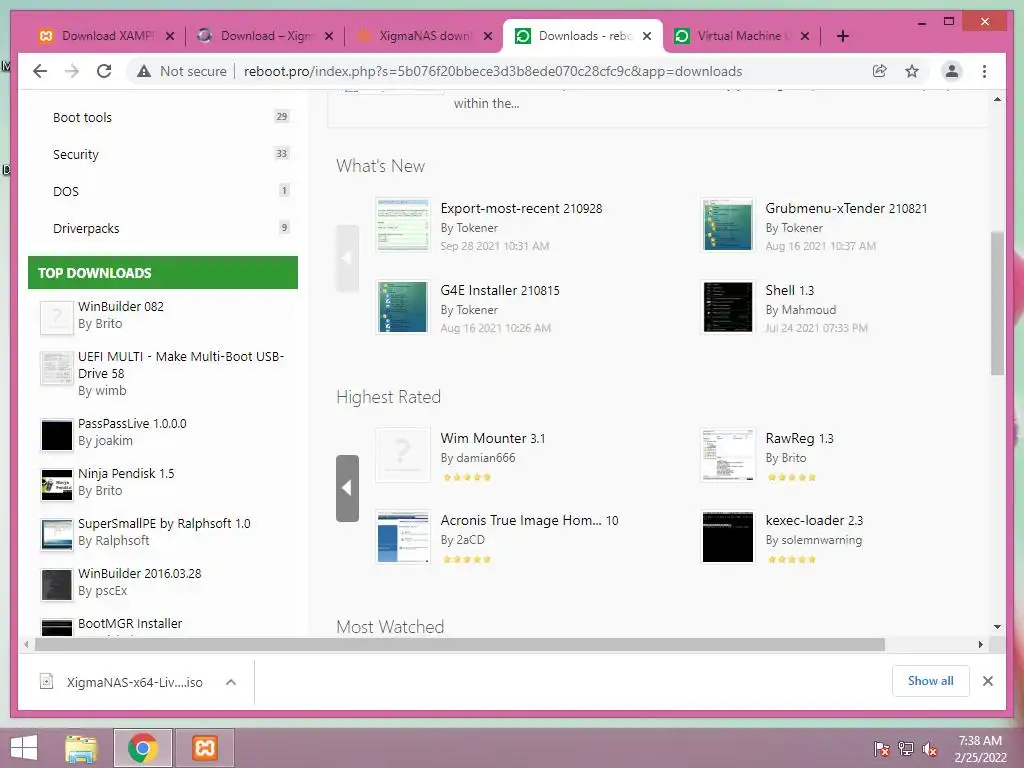This screenshot has width=1024, height=768.
Task: Open the Security category
Action: [x=76, y=155]
